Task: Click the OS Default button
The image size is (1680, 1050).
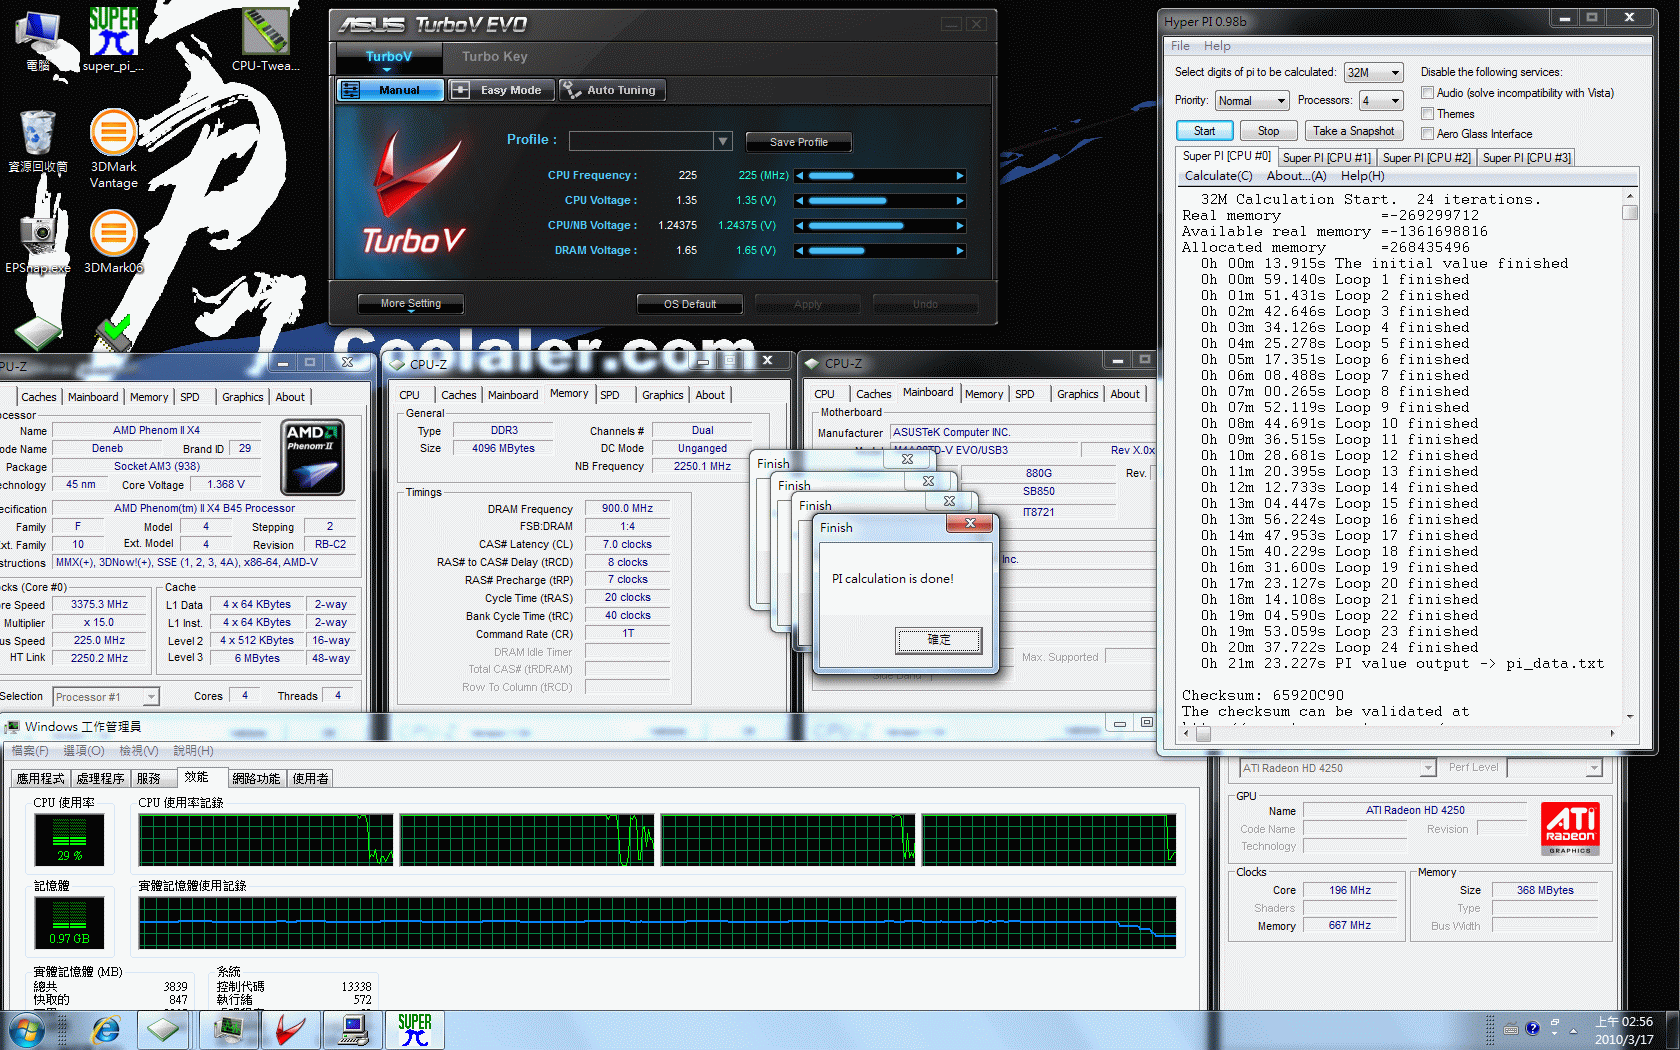Action: tap(690, 304)
